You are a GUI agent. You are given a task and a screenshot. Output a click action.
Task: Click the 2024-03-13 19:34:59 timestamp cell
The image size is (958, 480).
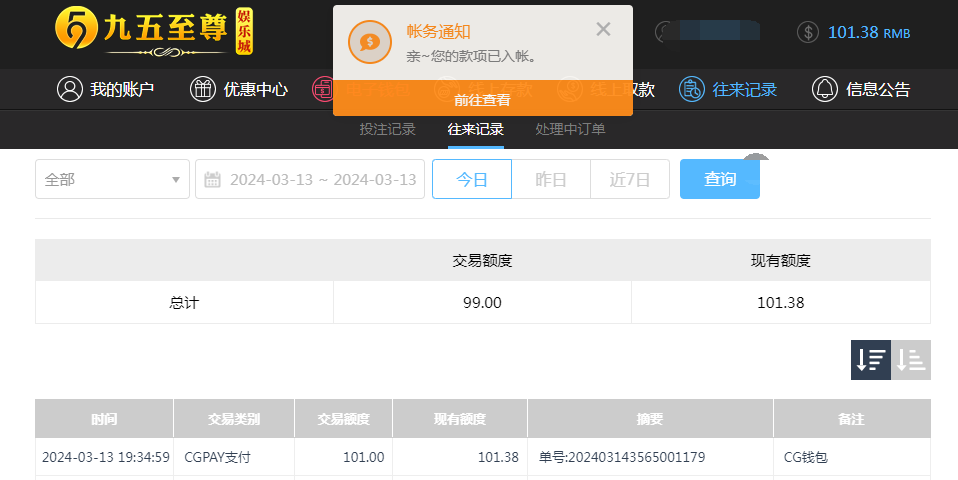[x=106, y=457]
